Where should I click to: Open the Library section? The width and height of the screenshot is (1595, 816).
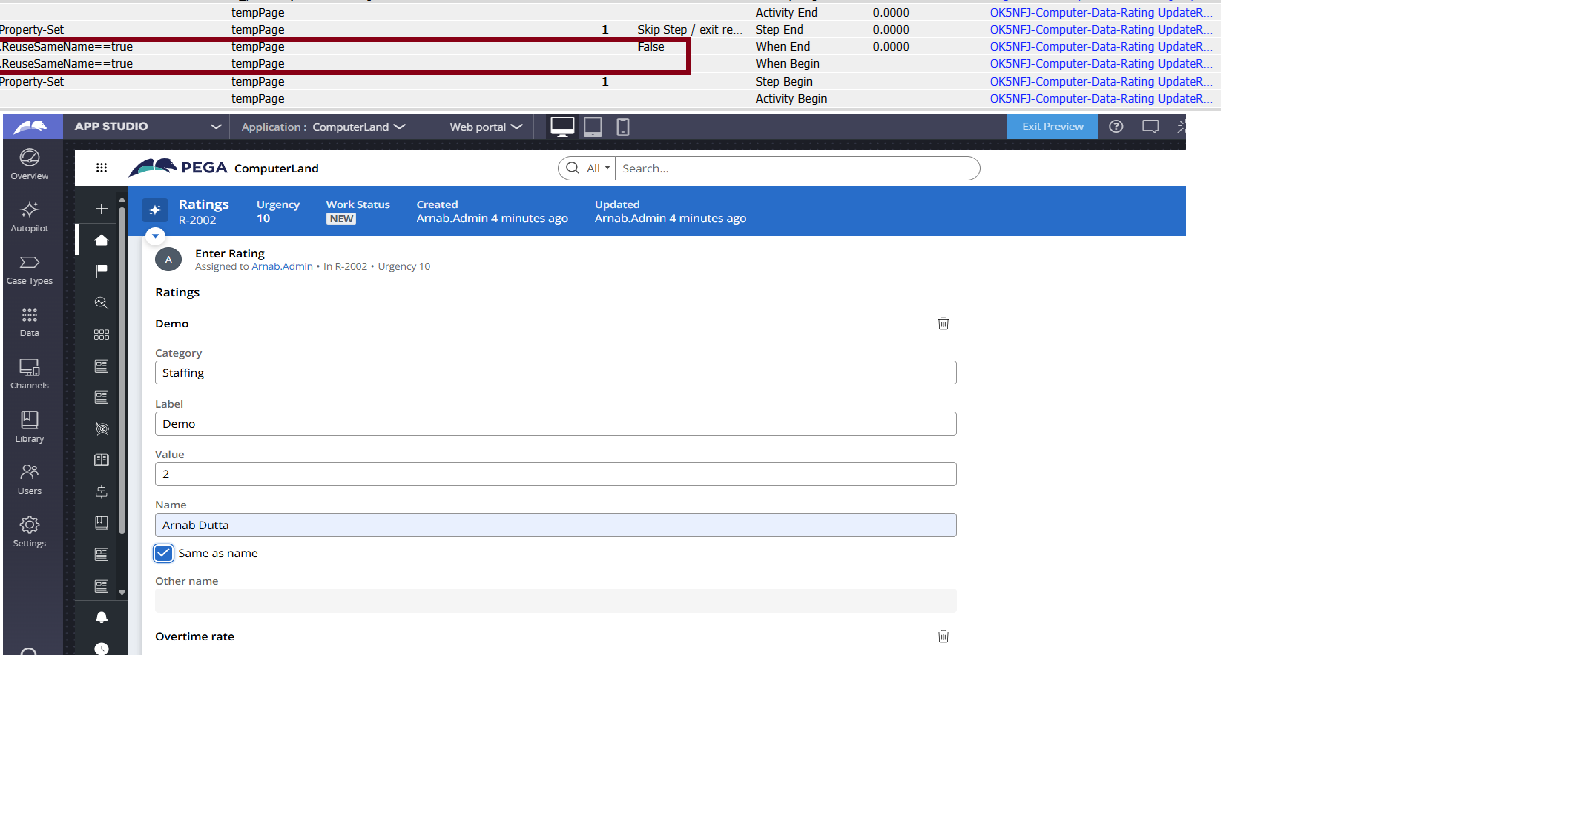tap(30, 426)
